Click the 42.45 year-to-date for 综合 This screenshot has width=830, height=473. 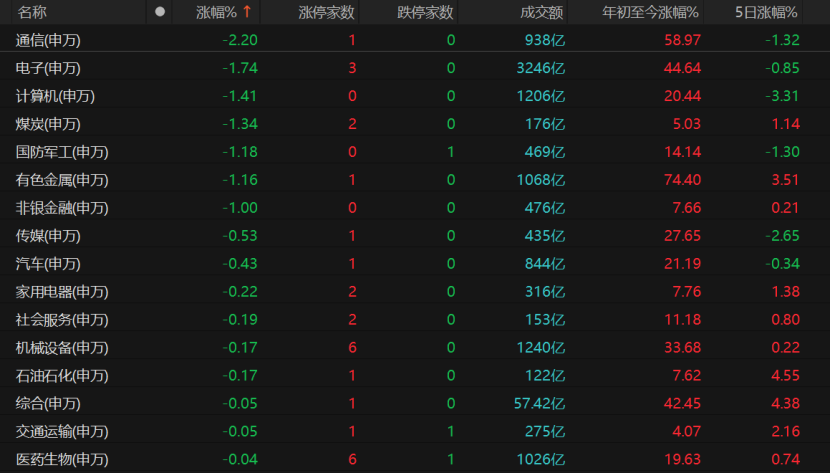pyautogui.click(x=682, y=404)
